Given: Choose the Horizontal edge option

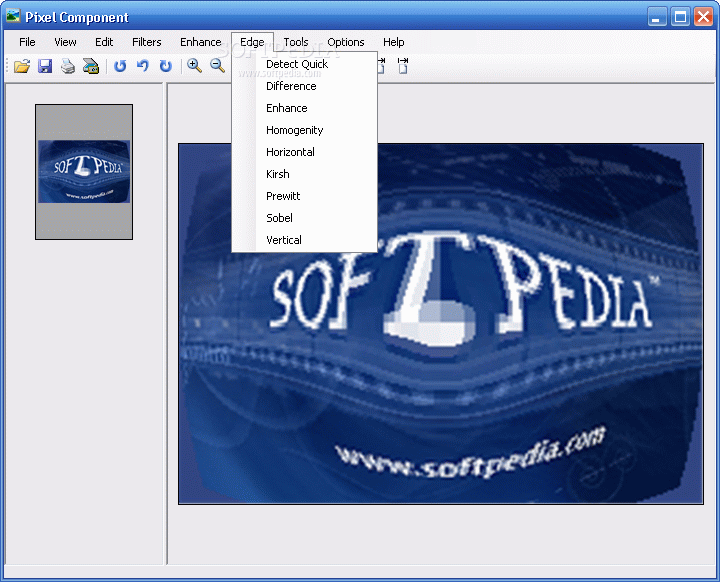Looking at the screenshot, I should coord(304,153).
